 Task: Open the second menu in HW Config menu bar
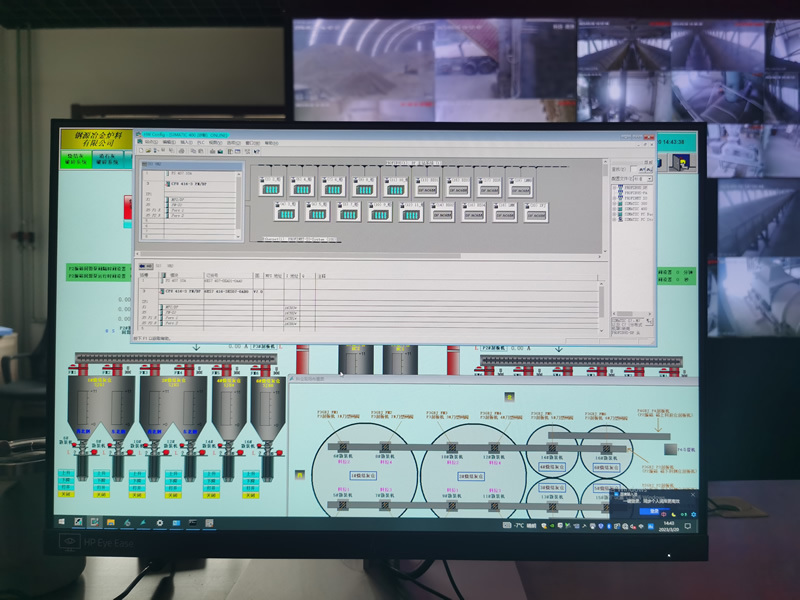tap(169, 143)
